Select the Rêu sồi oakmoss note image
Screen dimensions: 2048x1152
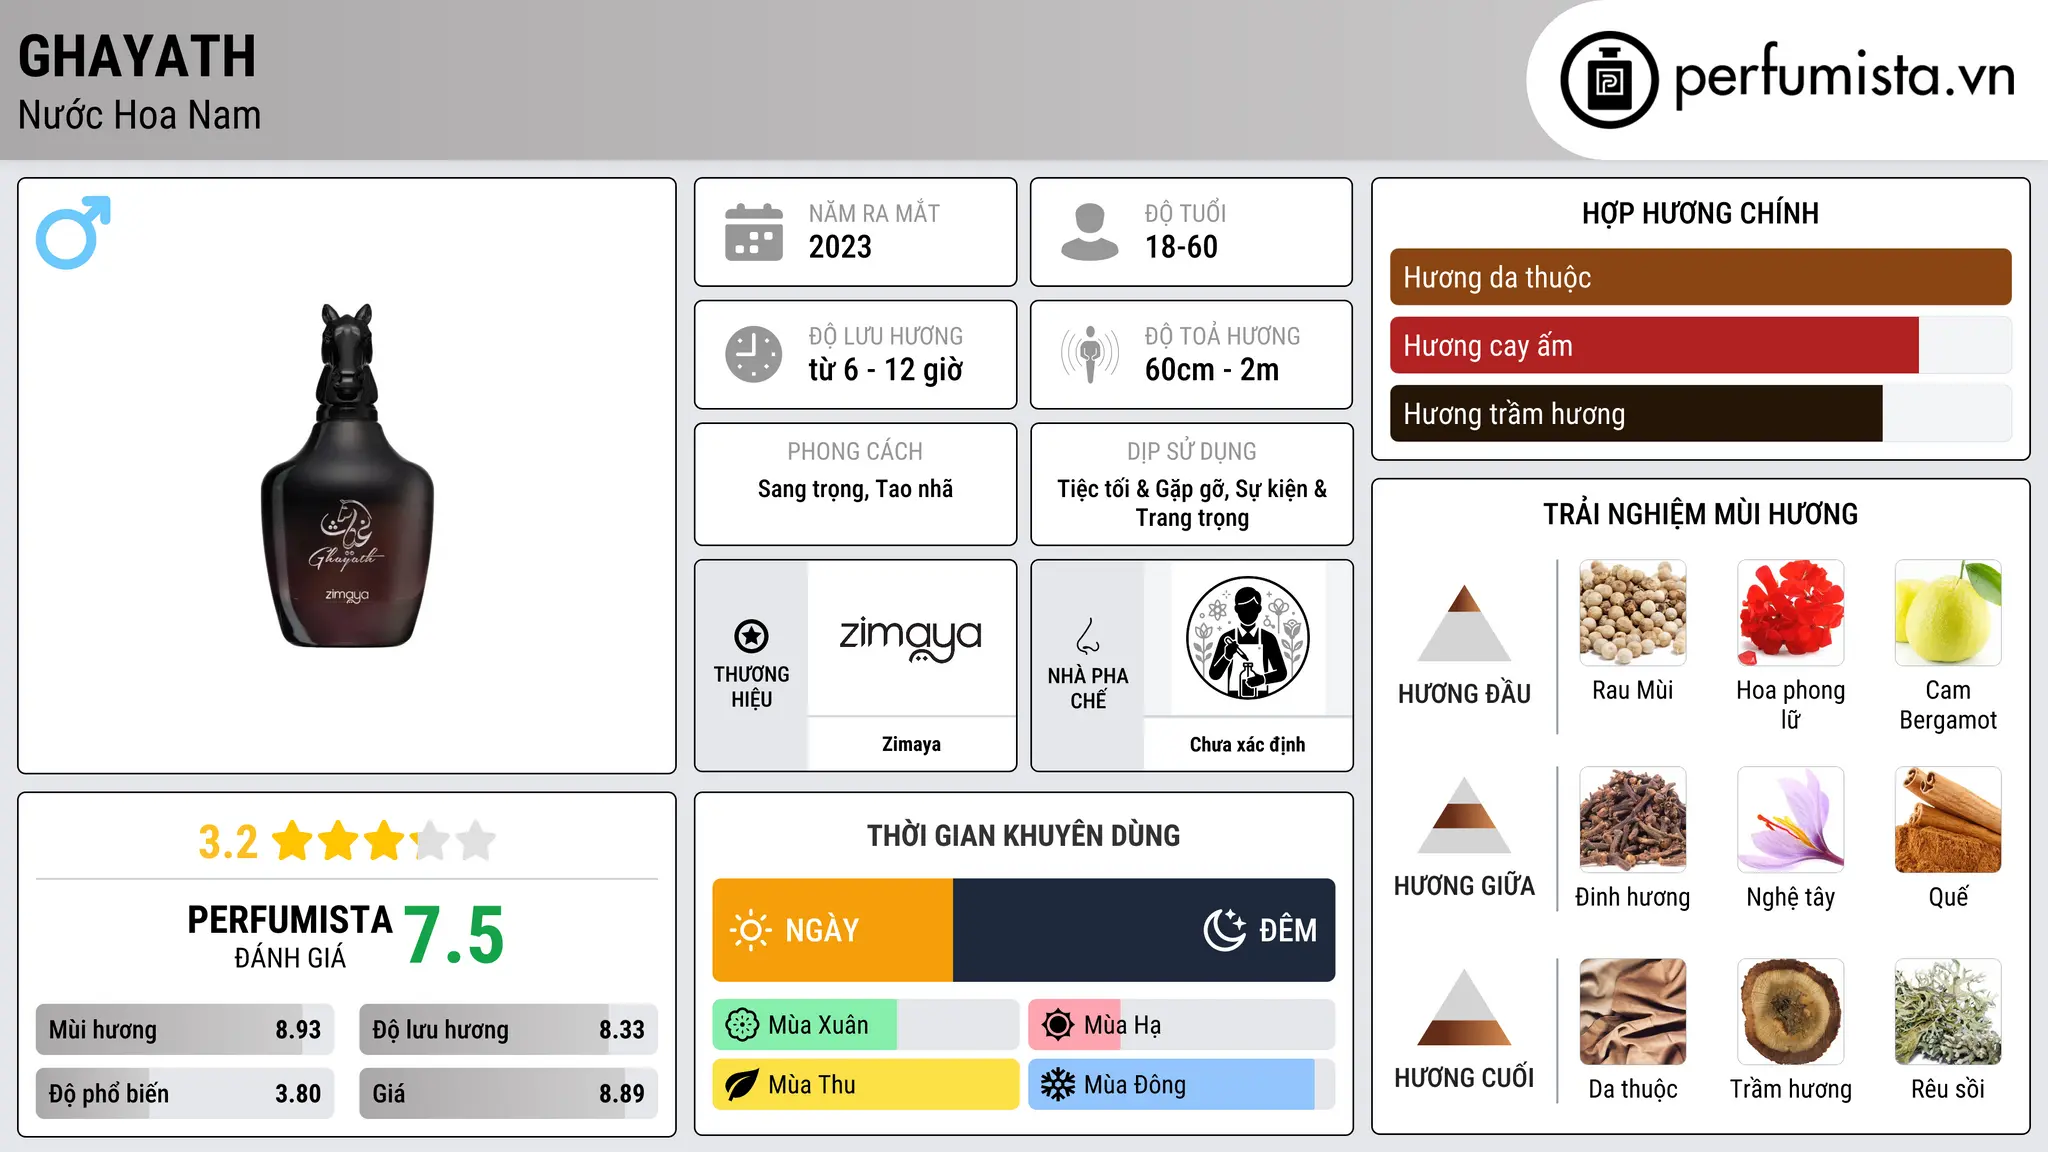pyautogui.click(x=1948, y=1012)
